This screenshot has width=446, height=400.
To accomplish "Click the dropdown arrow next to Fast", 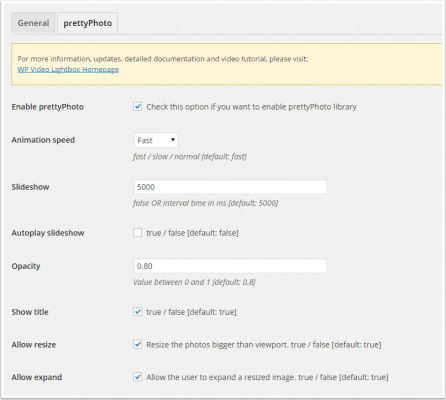I will pos(173,140).
